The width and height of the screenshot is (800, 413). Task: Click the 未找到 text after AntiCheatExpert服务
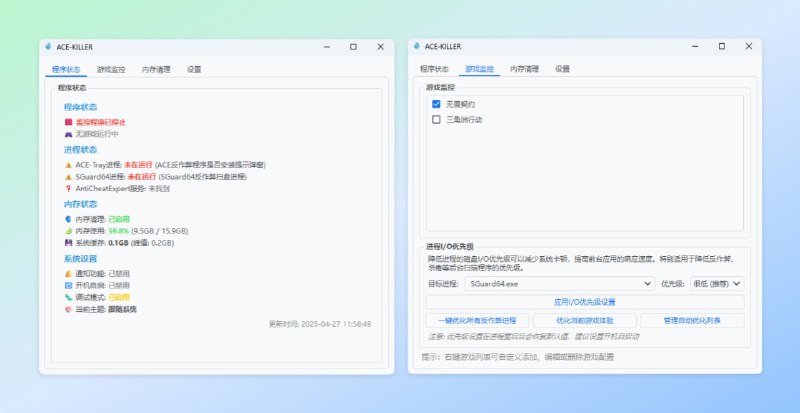click(159, 188)
